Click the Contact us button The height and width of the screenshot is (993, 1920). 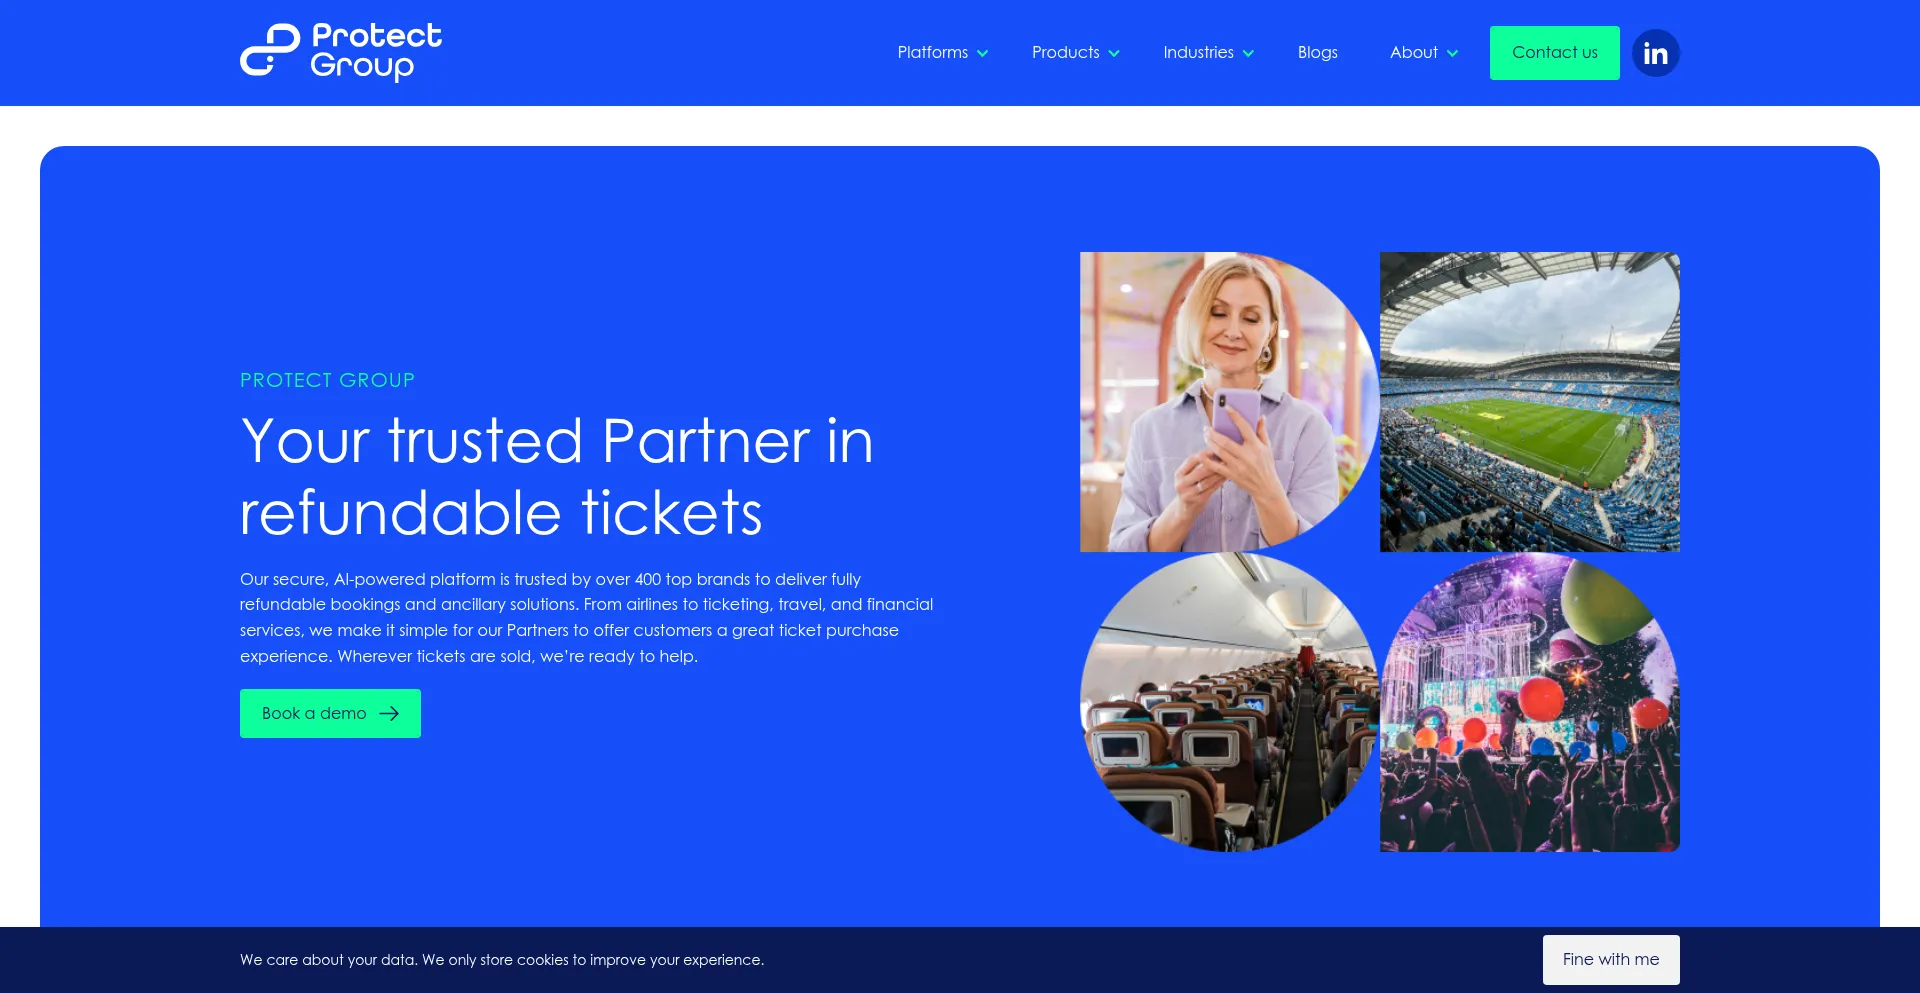click(1554, 53)
